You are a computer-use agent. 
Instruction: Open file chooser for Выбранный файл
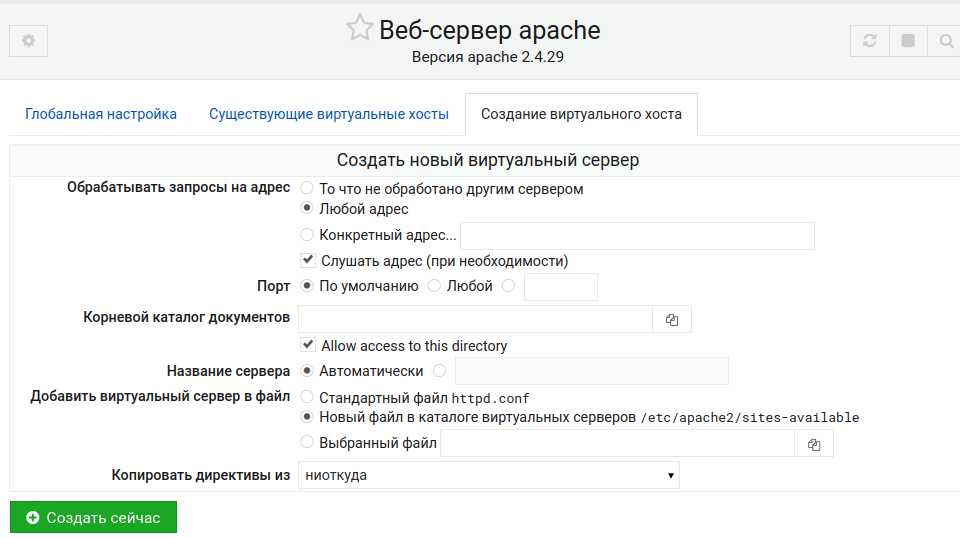point(814,444)
